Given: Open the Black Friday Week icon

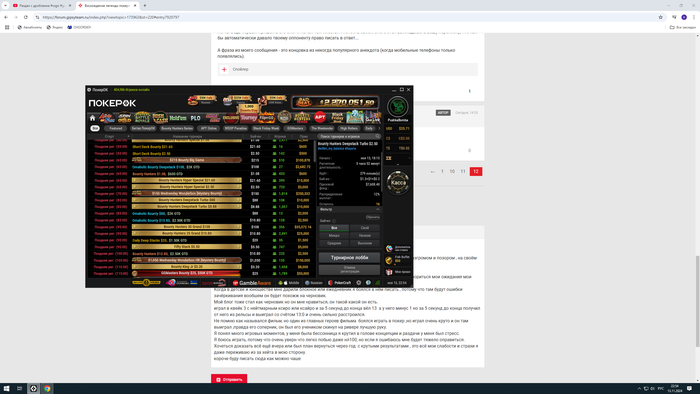Looking at the screenshot, I should pos(338,118).
